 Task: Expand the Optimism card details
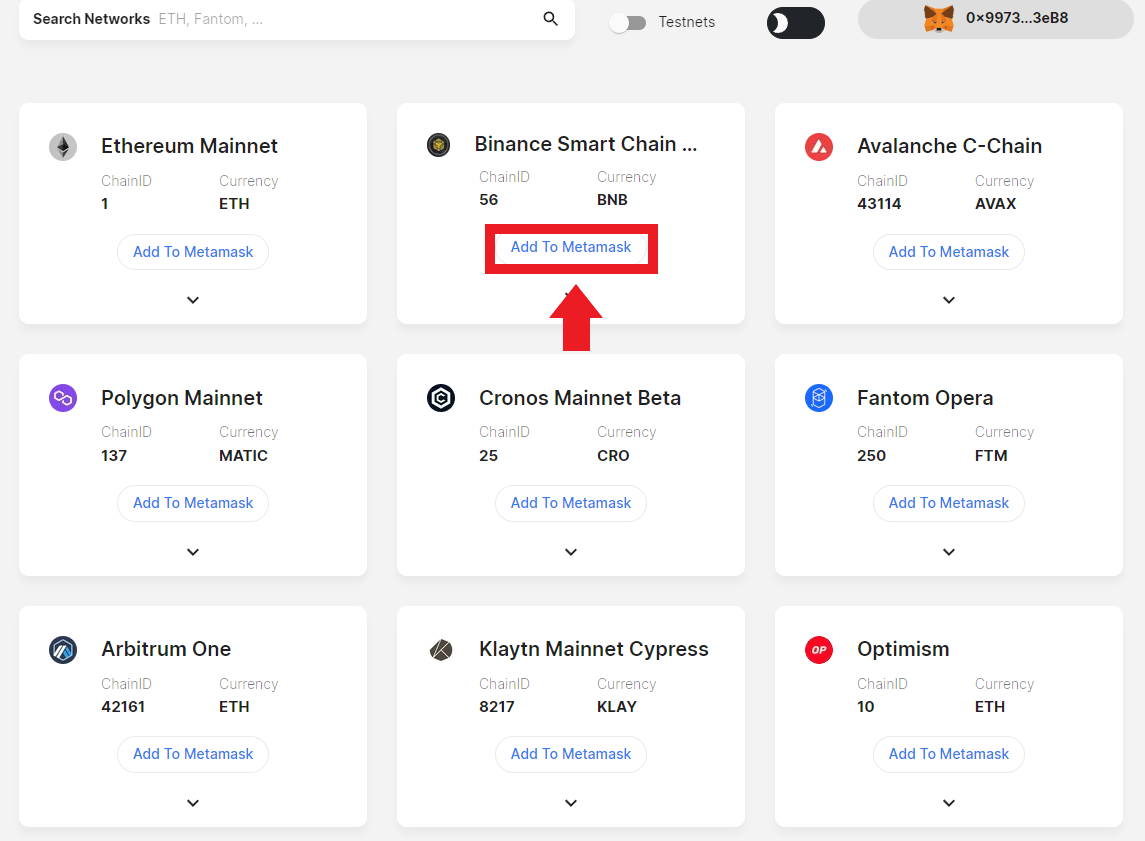pyautogui.click(x=949, y=803)
